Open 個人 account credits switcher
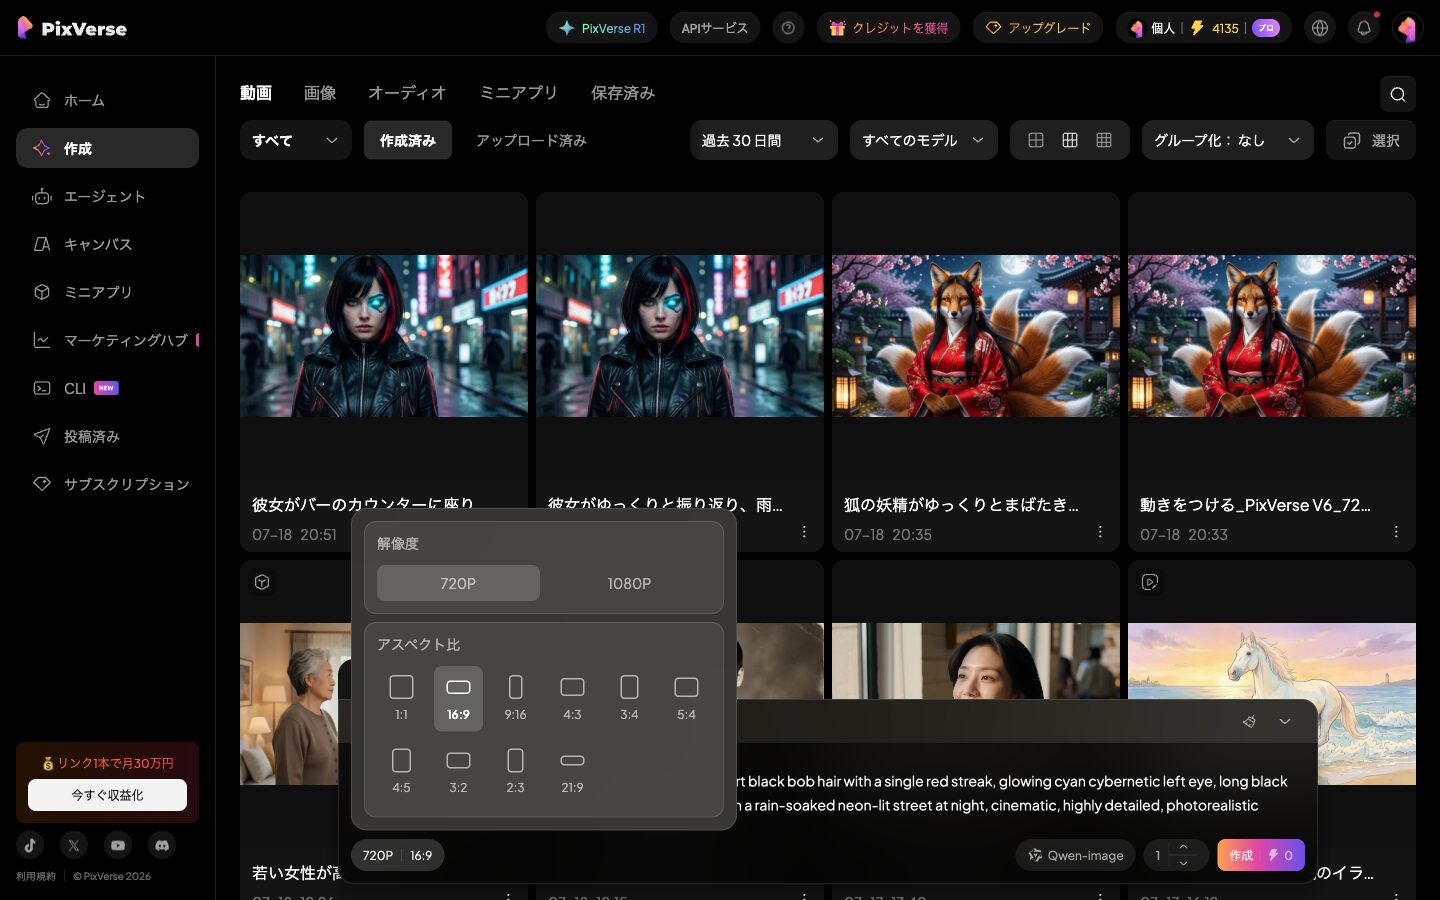The height and width of the screenshot is (900, 1440). pos(1204,28)
